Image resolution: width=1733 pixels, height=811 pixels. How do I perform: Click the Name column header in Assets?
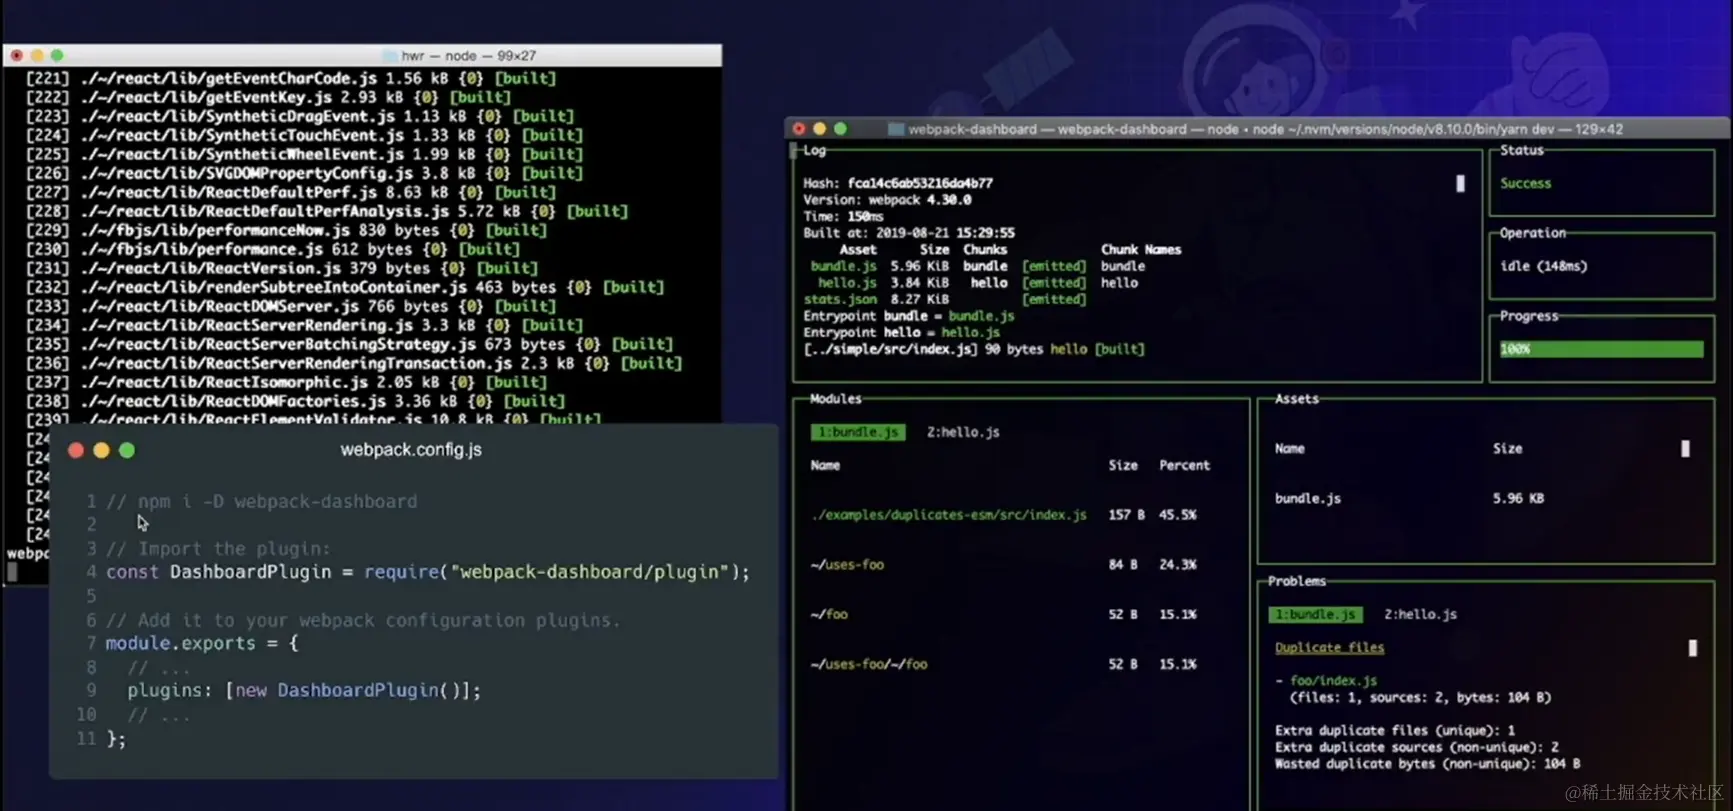1289,448
